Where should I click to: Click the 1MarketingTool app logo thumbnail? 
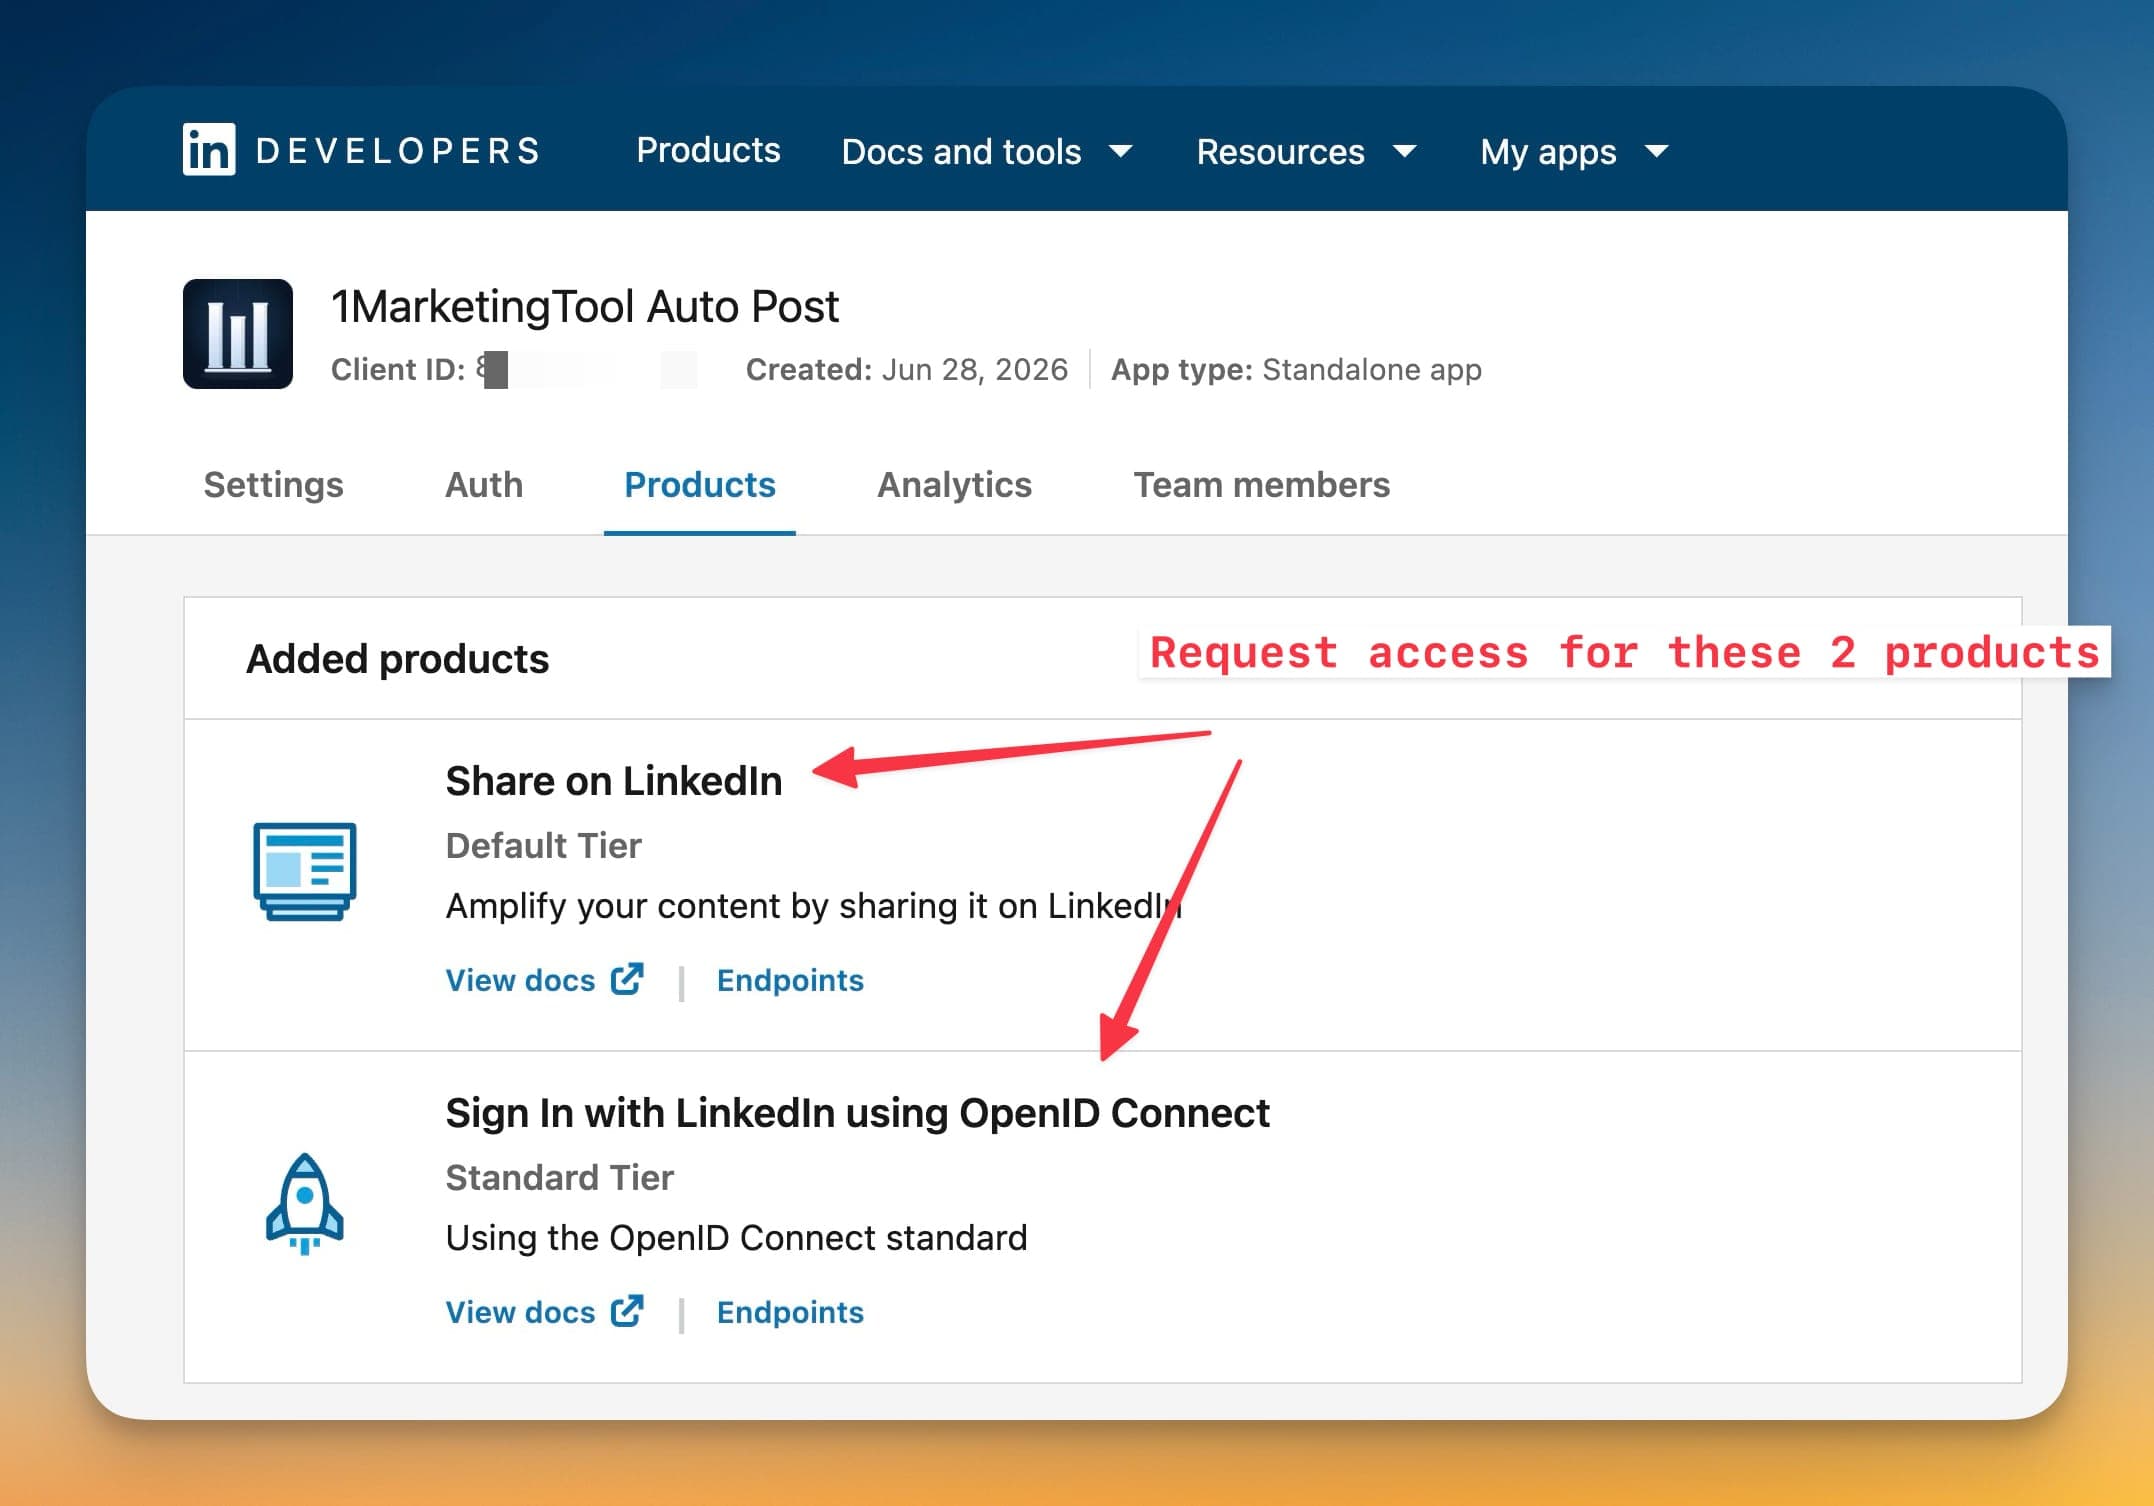coord(238,334)
